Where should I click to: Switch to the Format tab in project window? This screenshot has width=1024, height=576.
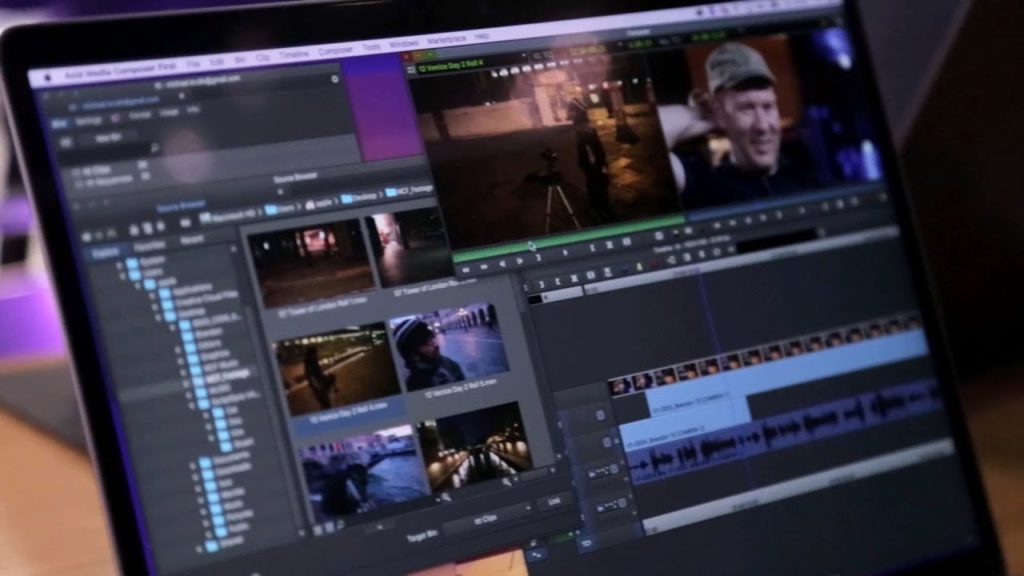(140, 116)
